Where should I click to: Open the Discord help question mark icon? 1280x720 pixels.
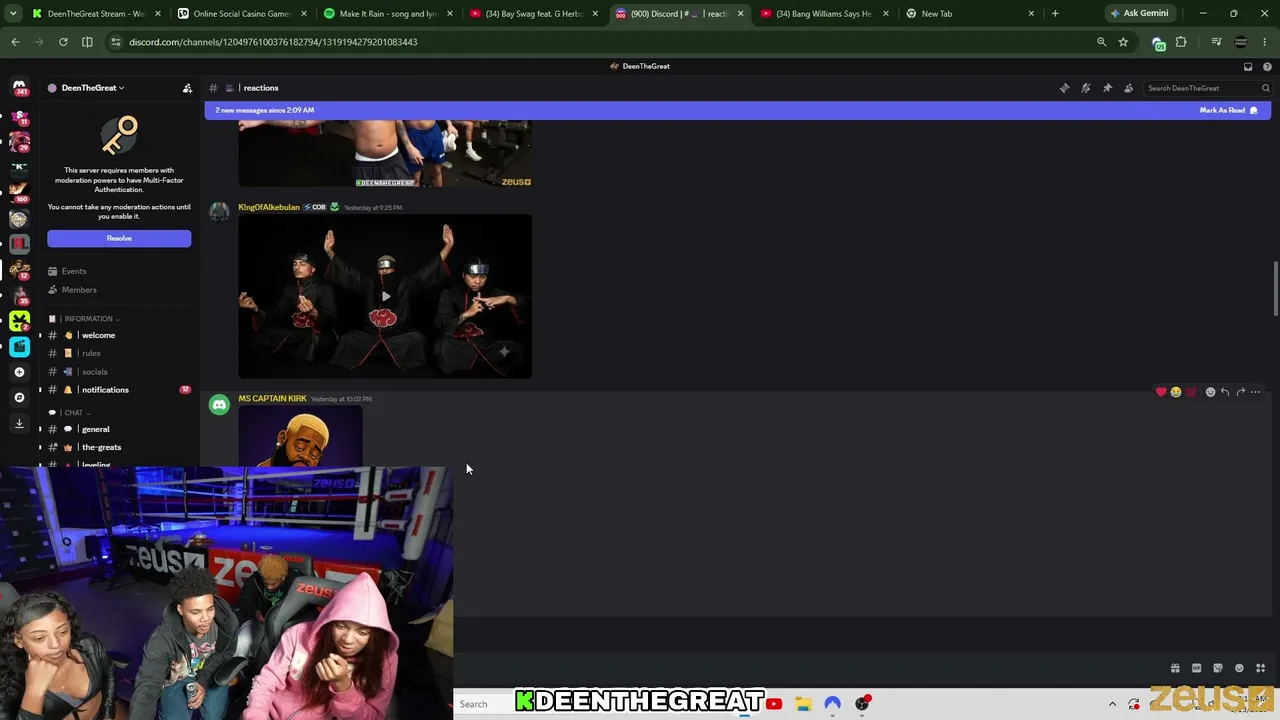pos(1267,66)
